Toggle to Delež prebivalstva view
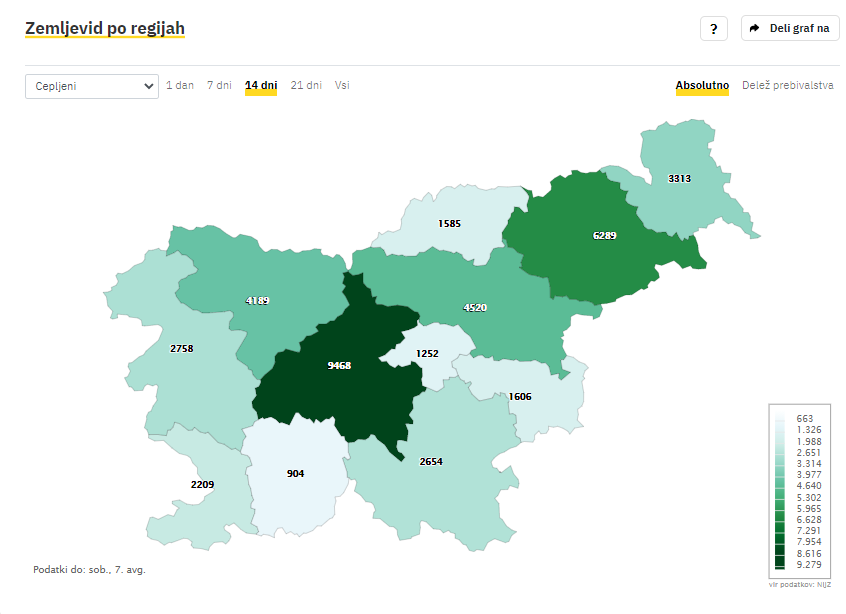 tap(787, 85)
